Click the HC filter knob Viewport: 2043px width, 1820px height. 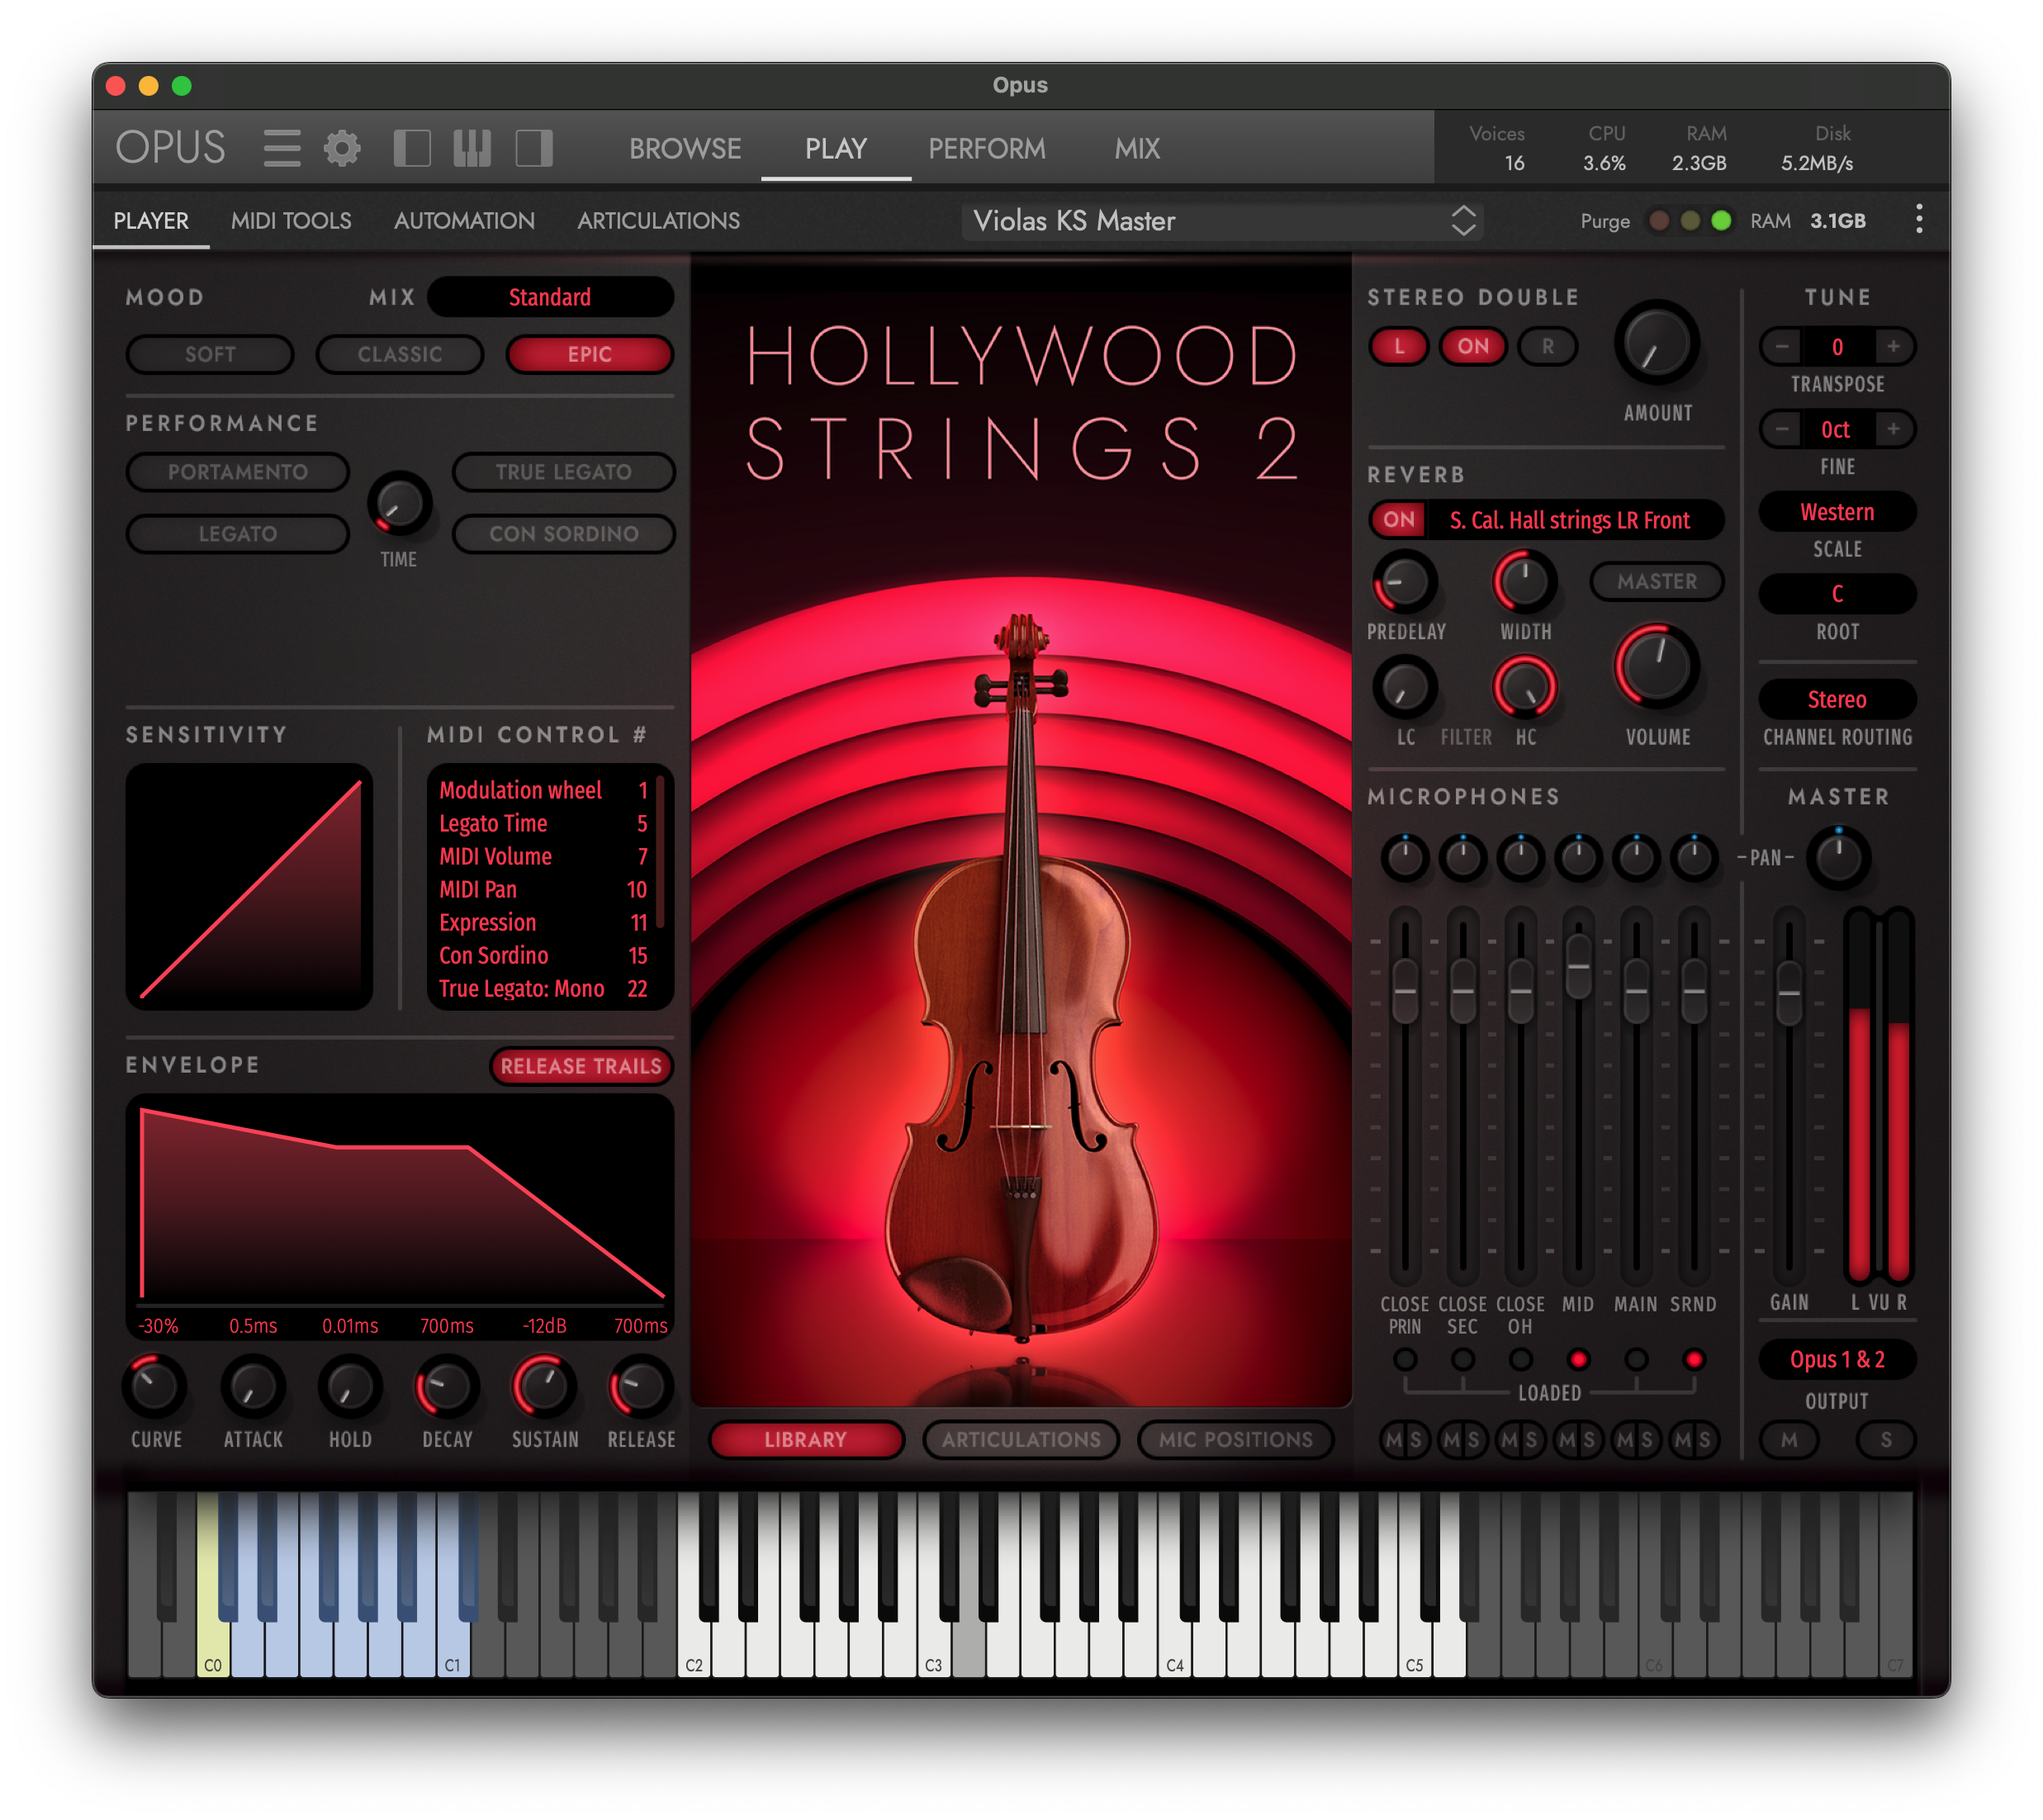(1525, 687)
